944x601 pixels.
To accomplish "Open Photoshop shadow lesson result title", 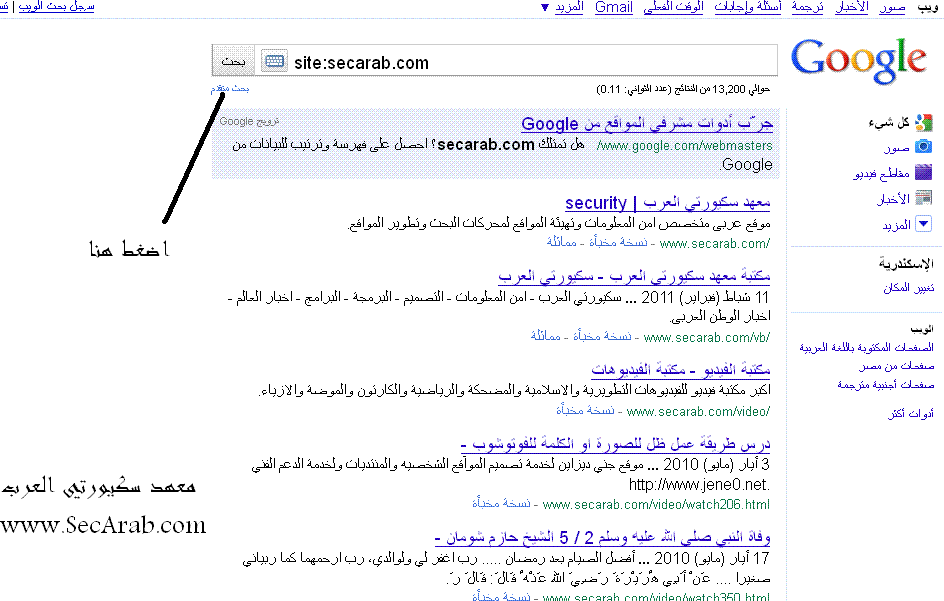I will (615, 444).
